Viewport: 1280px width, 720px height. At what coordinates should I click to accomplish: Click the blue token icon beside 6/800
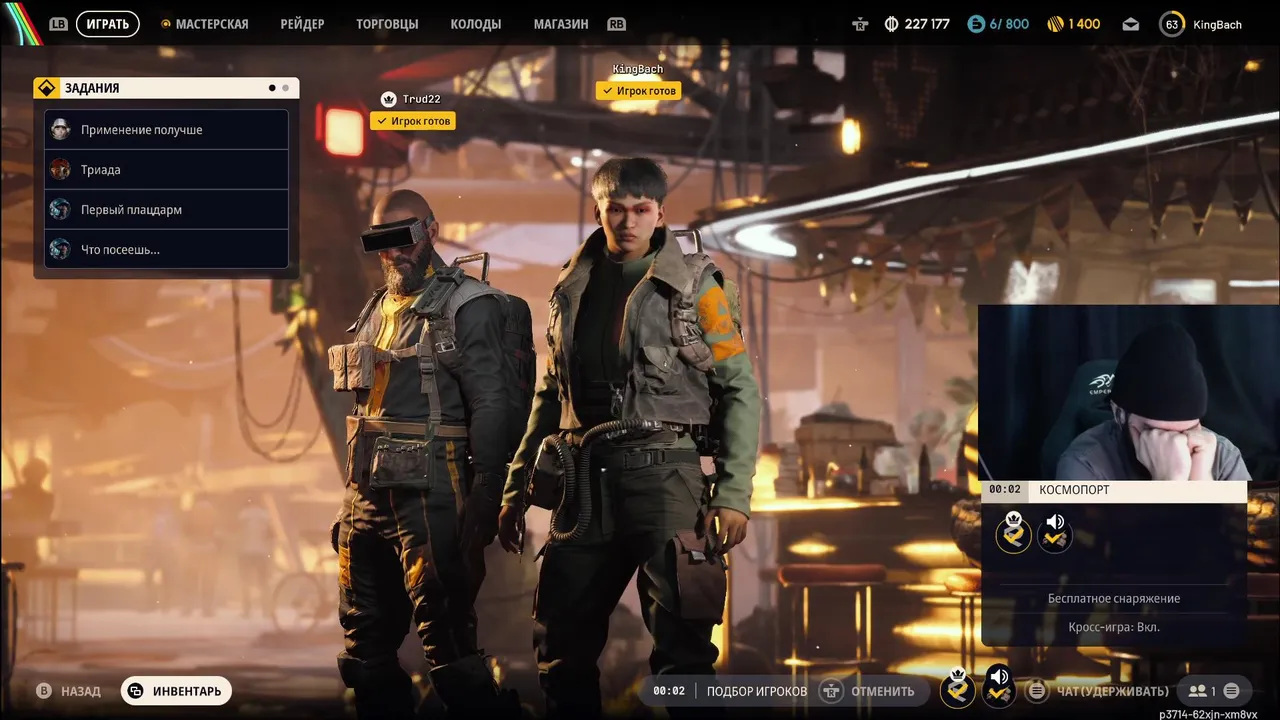click(976, 24)
